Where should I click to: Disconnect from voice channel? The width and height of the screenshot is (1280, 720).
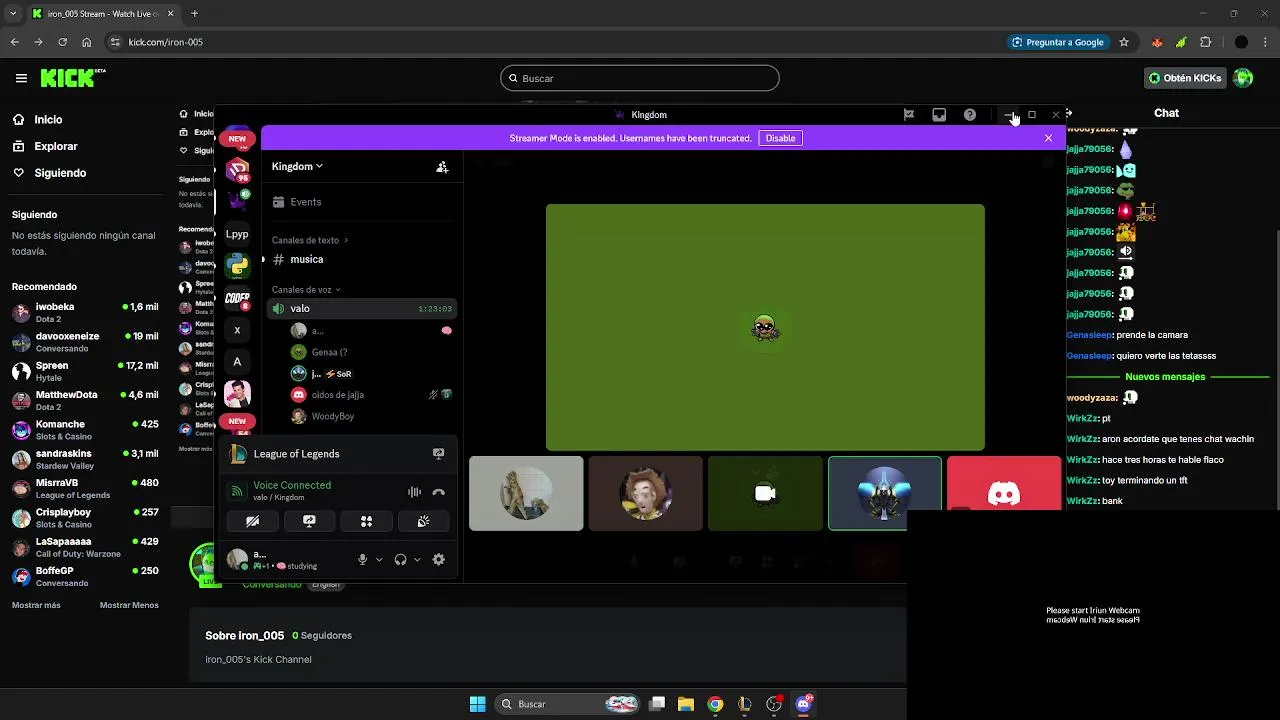(x=438, y=492)
